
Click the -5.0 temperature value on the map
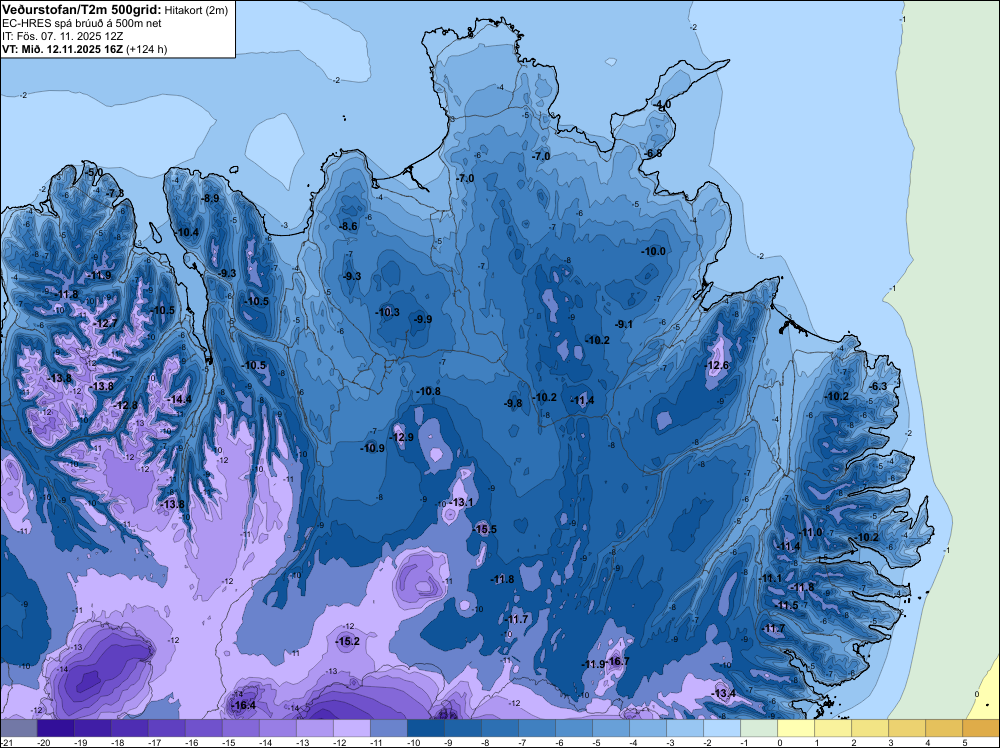[x=94, y=173]
